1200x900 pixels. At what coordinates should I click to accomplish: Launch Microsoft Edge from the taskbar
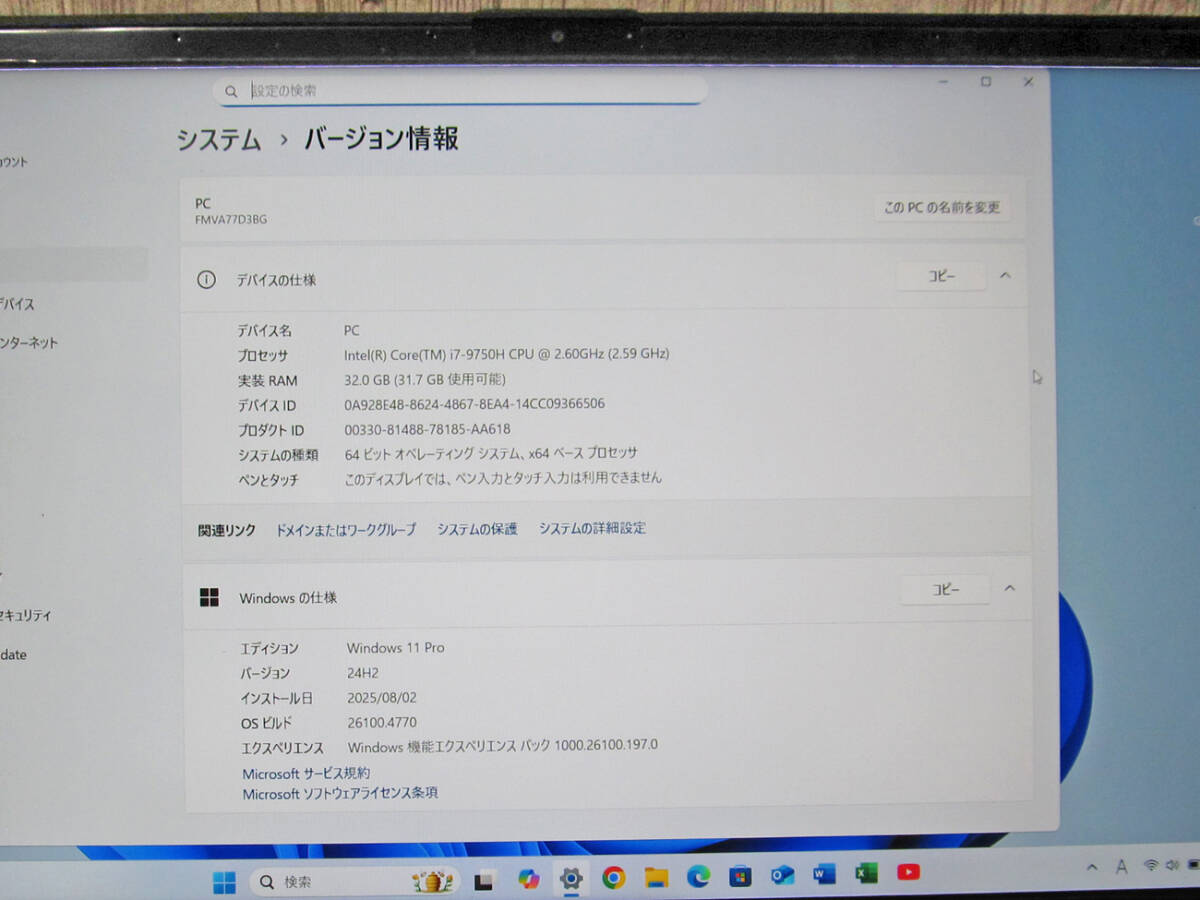pyautogui.click(x=698, y=877)
